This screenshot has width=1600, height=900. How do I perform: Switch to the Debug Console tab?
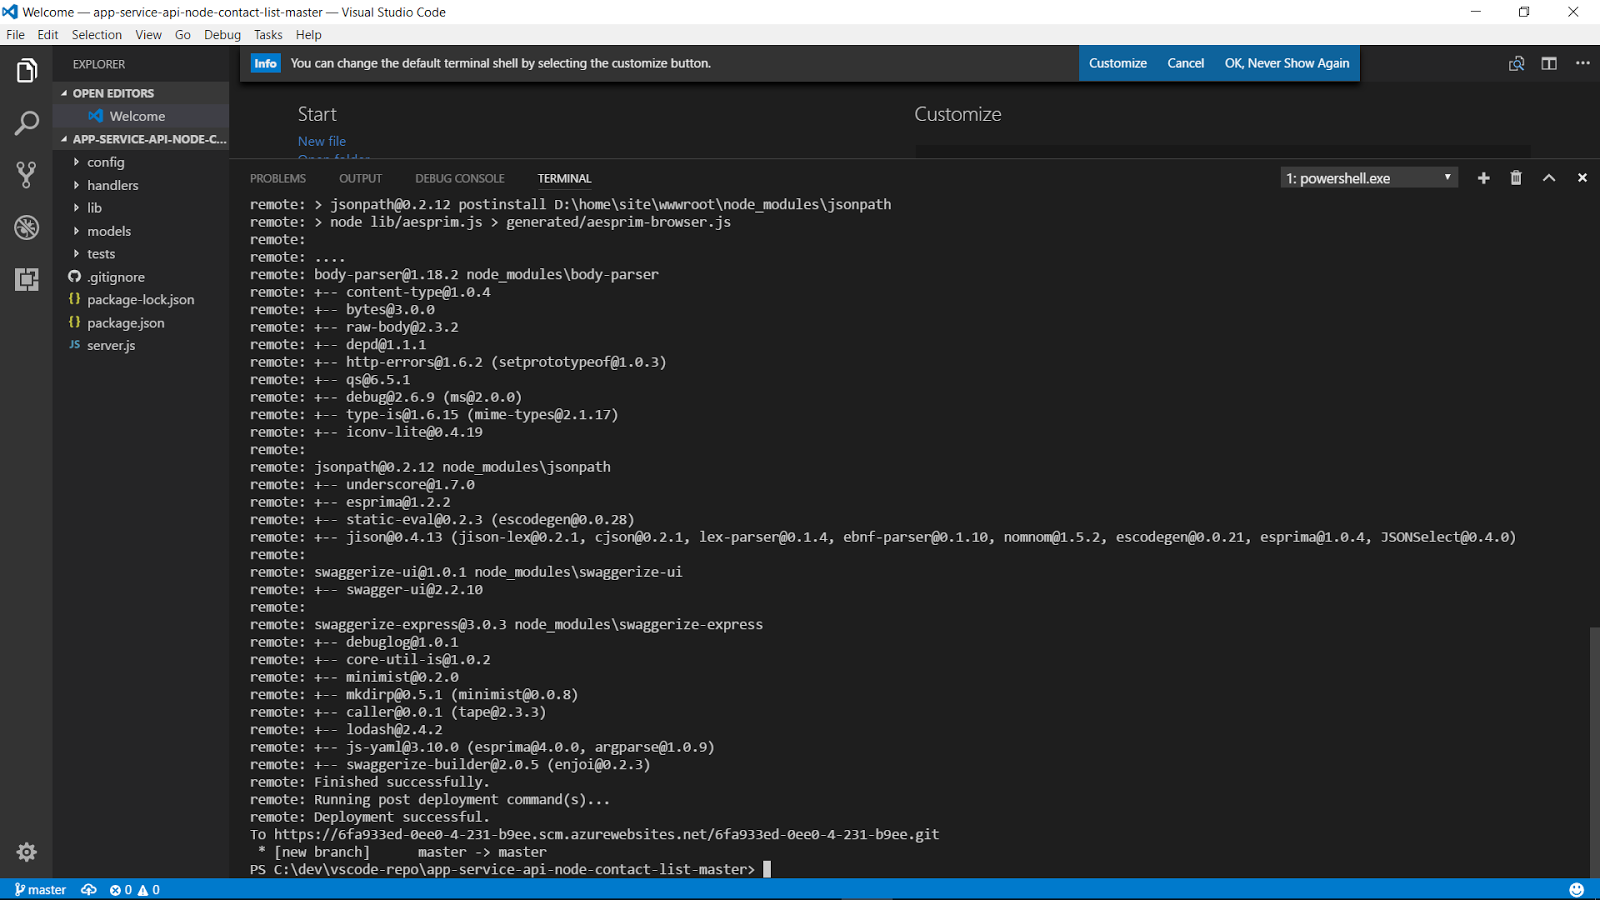coord(460,178)
